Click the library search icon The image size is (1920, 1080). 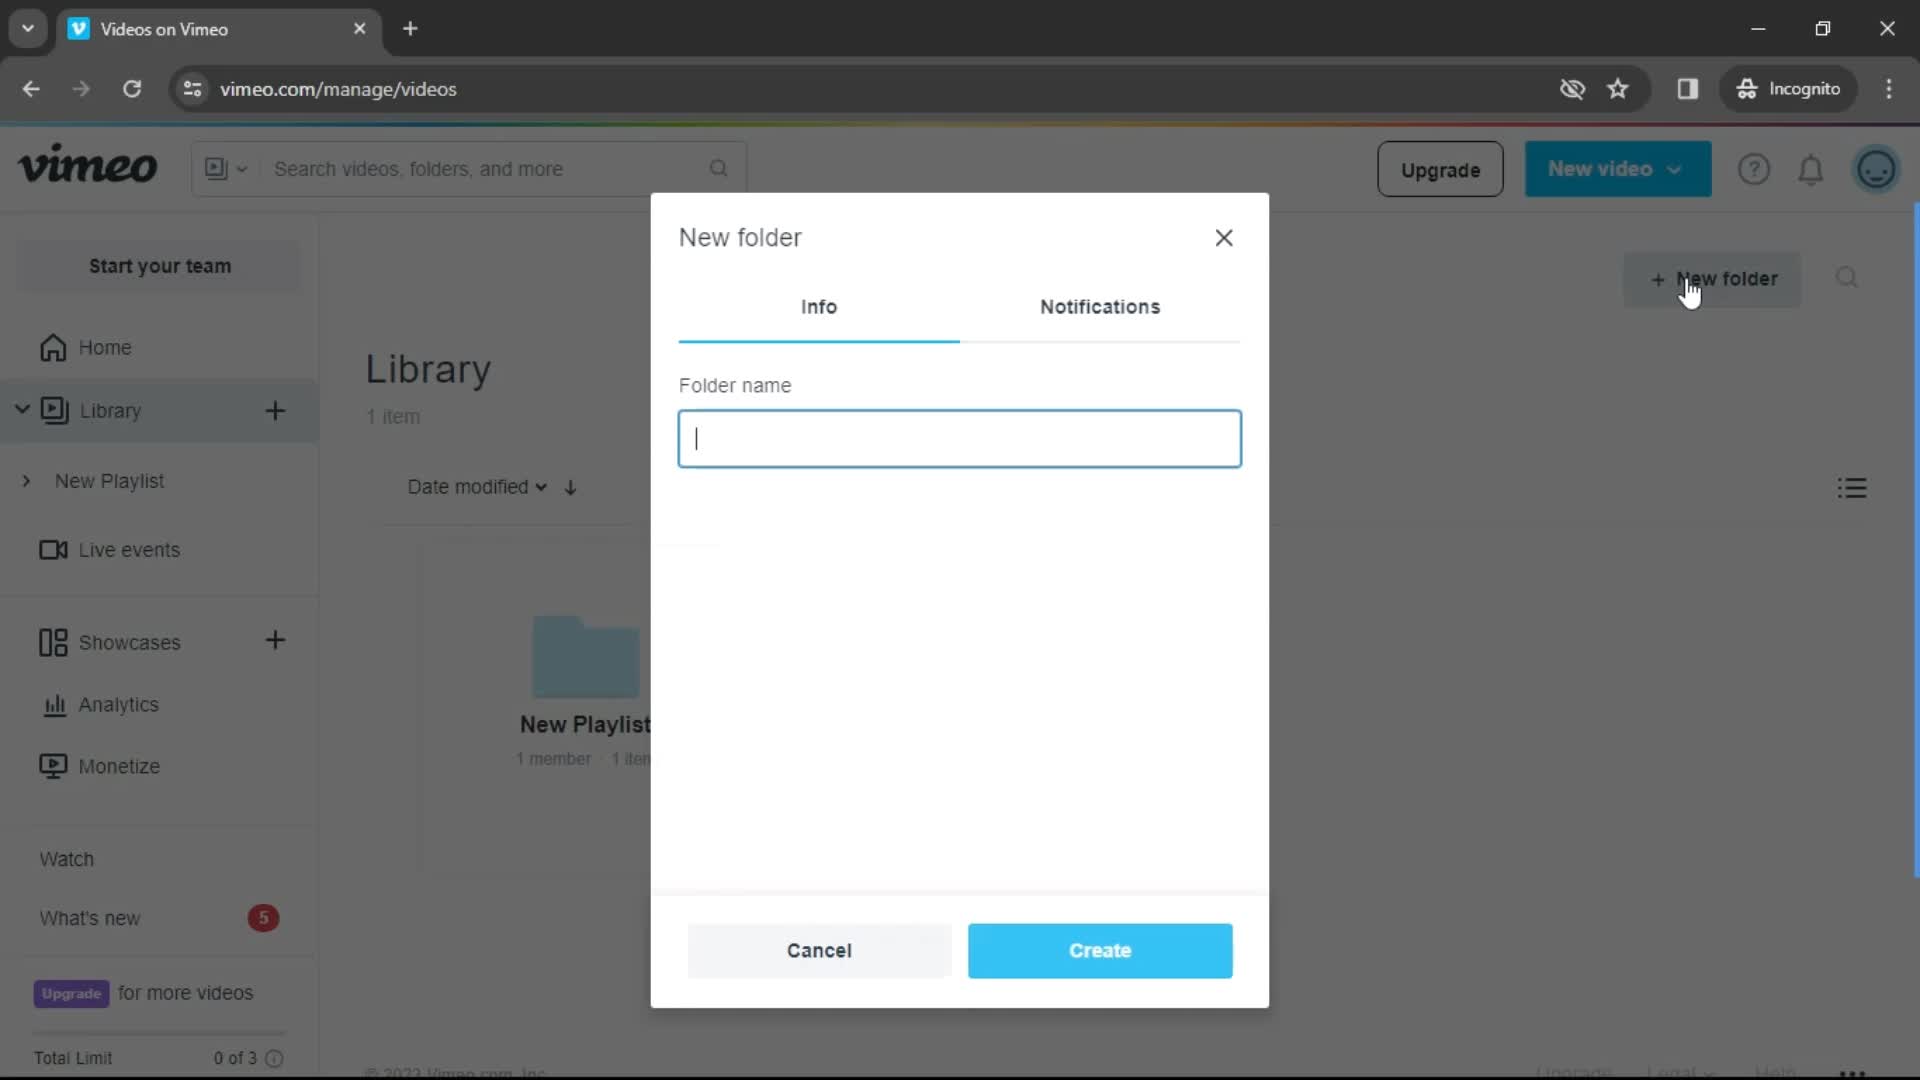(1847, 278)
